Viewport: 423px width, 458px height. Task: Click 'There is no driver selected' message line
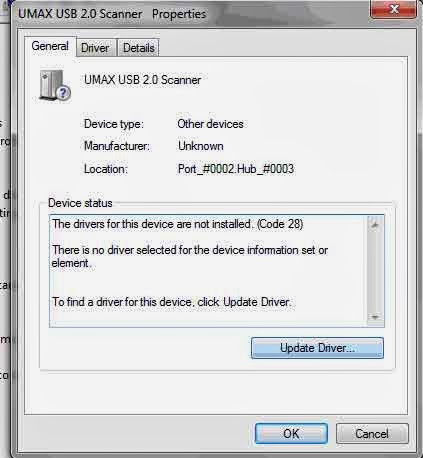(190, 256)
